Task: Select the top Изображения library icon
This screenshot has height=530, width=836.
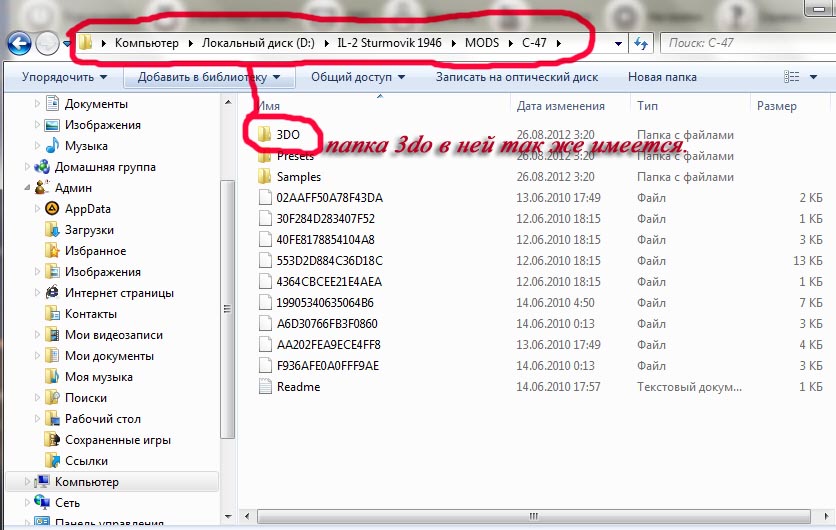Action: click(x=52, y=125)
